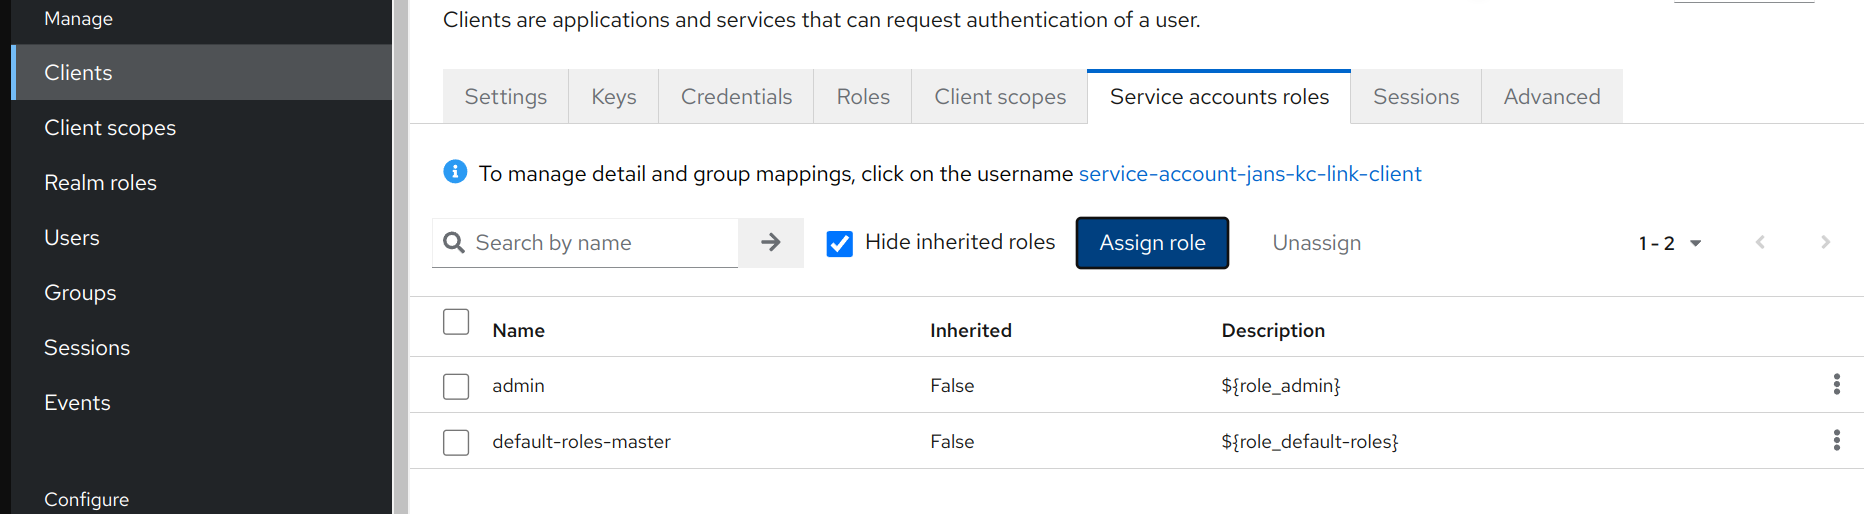Select the admin role checkbox
This screenshot has height=514, width=1864.
click(x=456, y=386)
